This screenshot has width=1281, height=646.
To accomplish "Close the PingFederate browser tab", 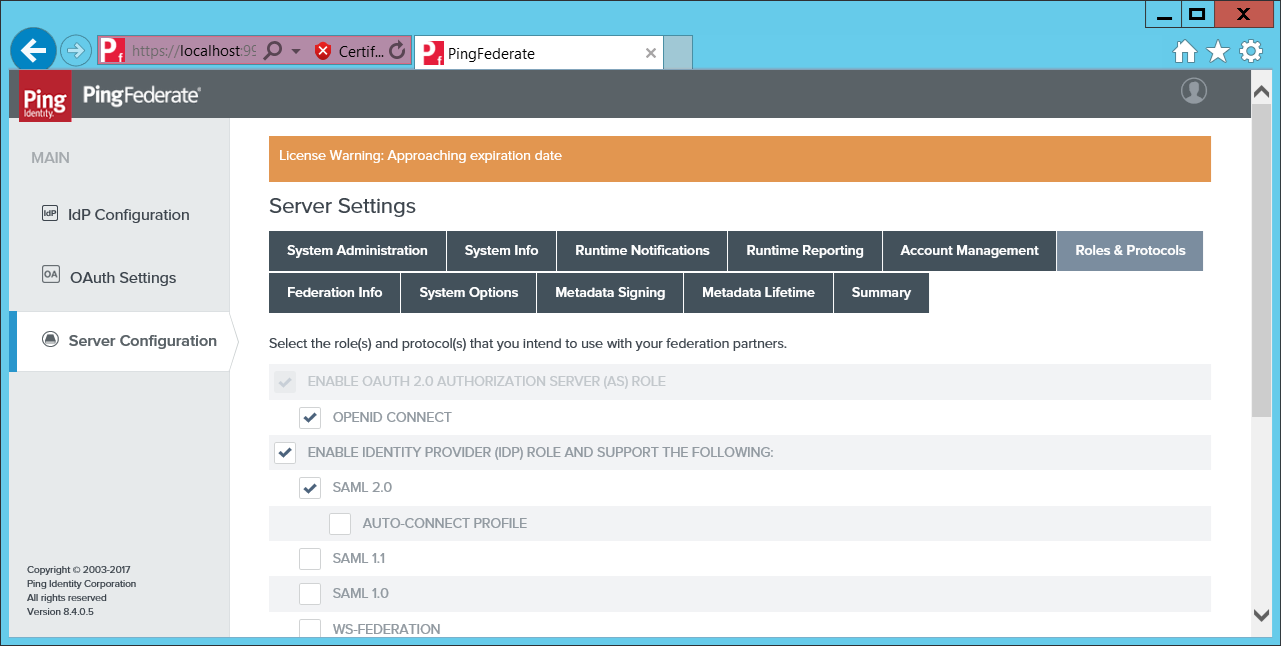I will [x=651, y=53].
